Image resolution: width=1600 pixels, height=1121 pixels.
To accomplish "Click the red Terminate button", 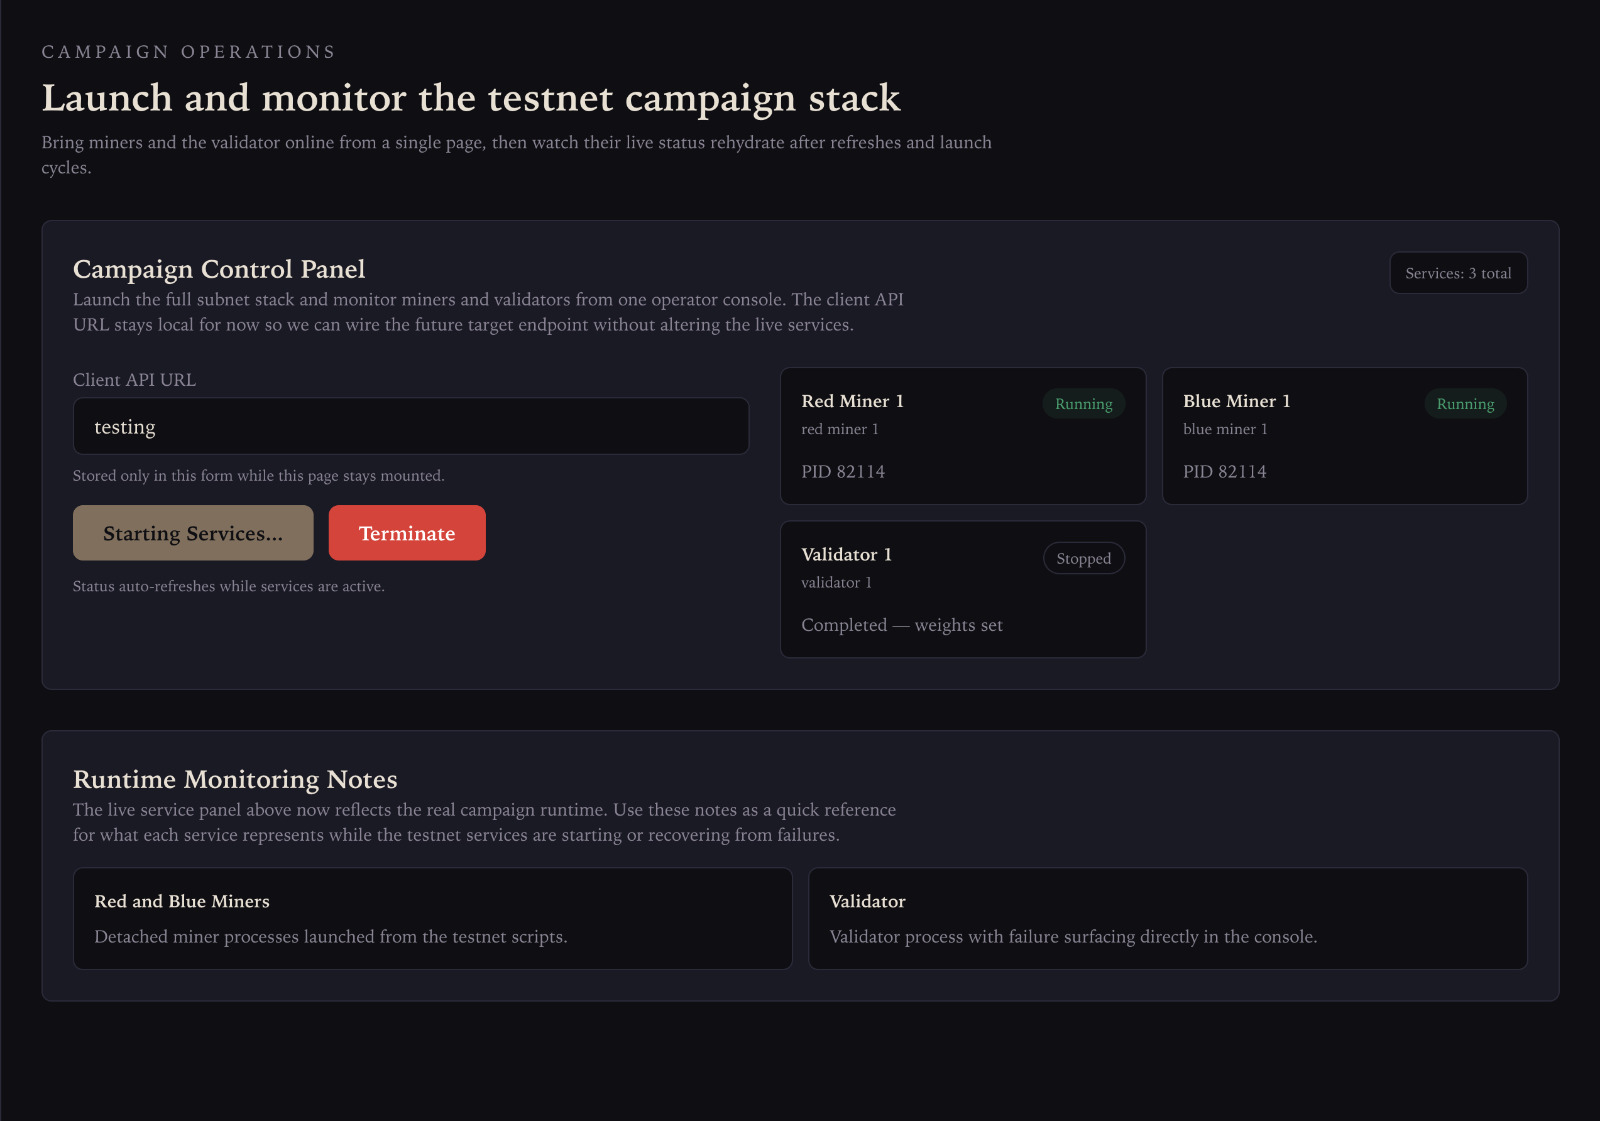I will (407, 533).
